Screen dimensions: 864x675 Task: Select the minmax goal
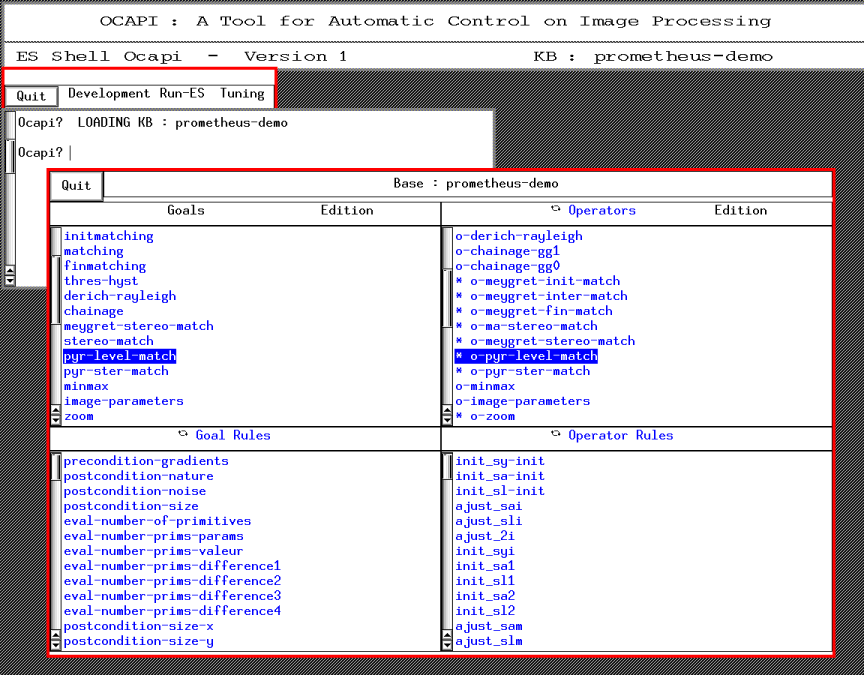point(86,386)
